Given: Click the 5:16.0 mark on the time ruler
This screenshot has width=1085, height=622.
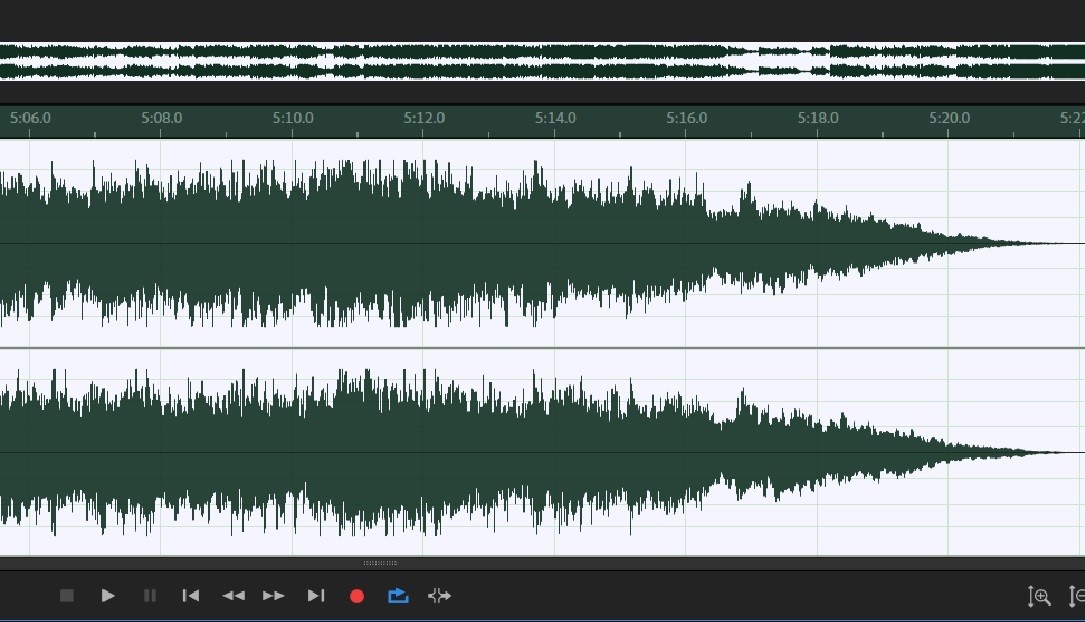Looking at the screenshot, I should tap(686, 119).
